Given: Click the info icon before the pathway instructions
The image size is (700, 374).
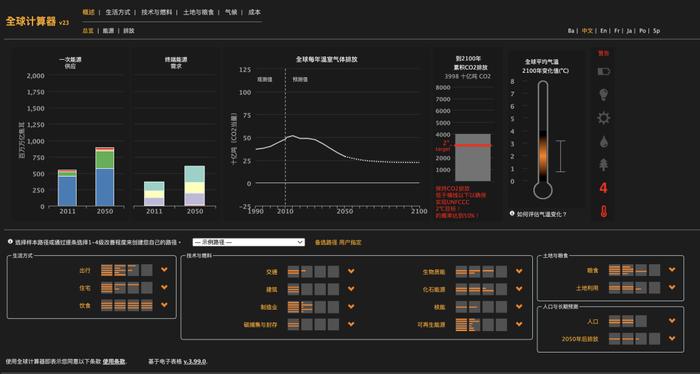Looking at the screenshot, I should click(x=10, y=241).
